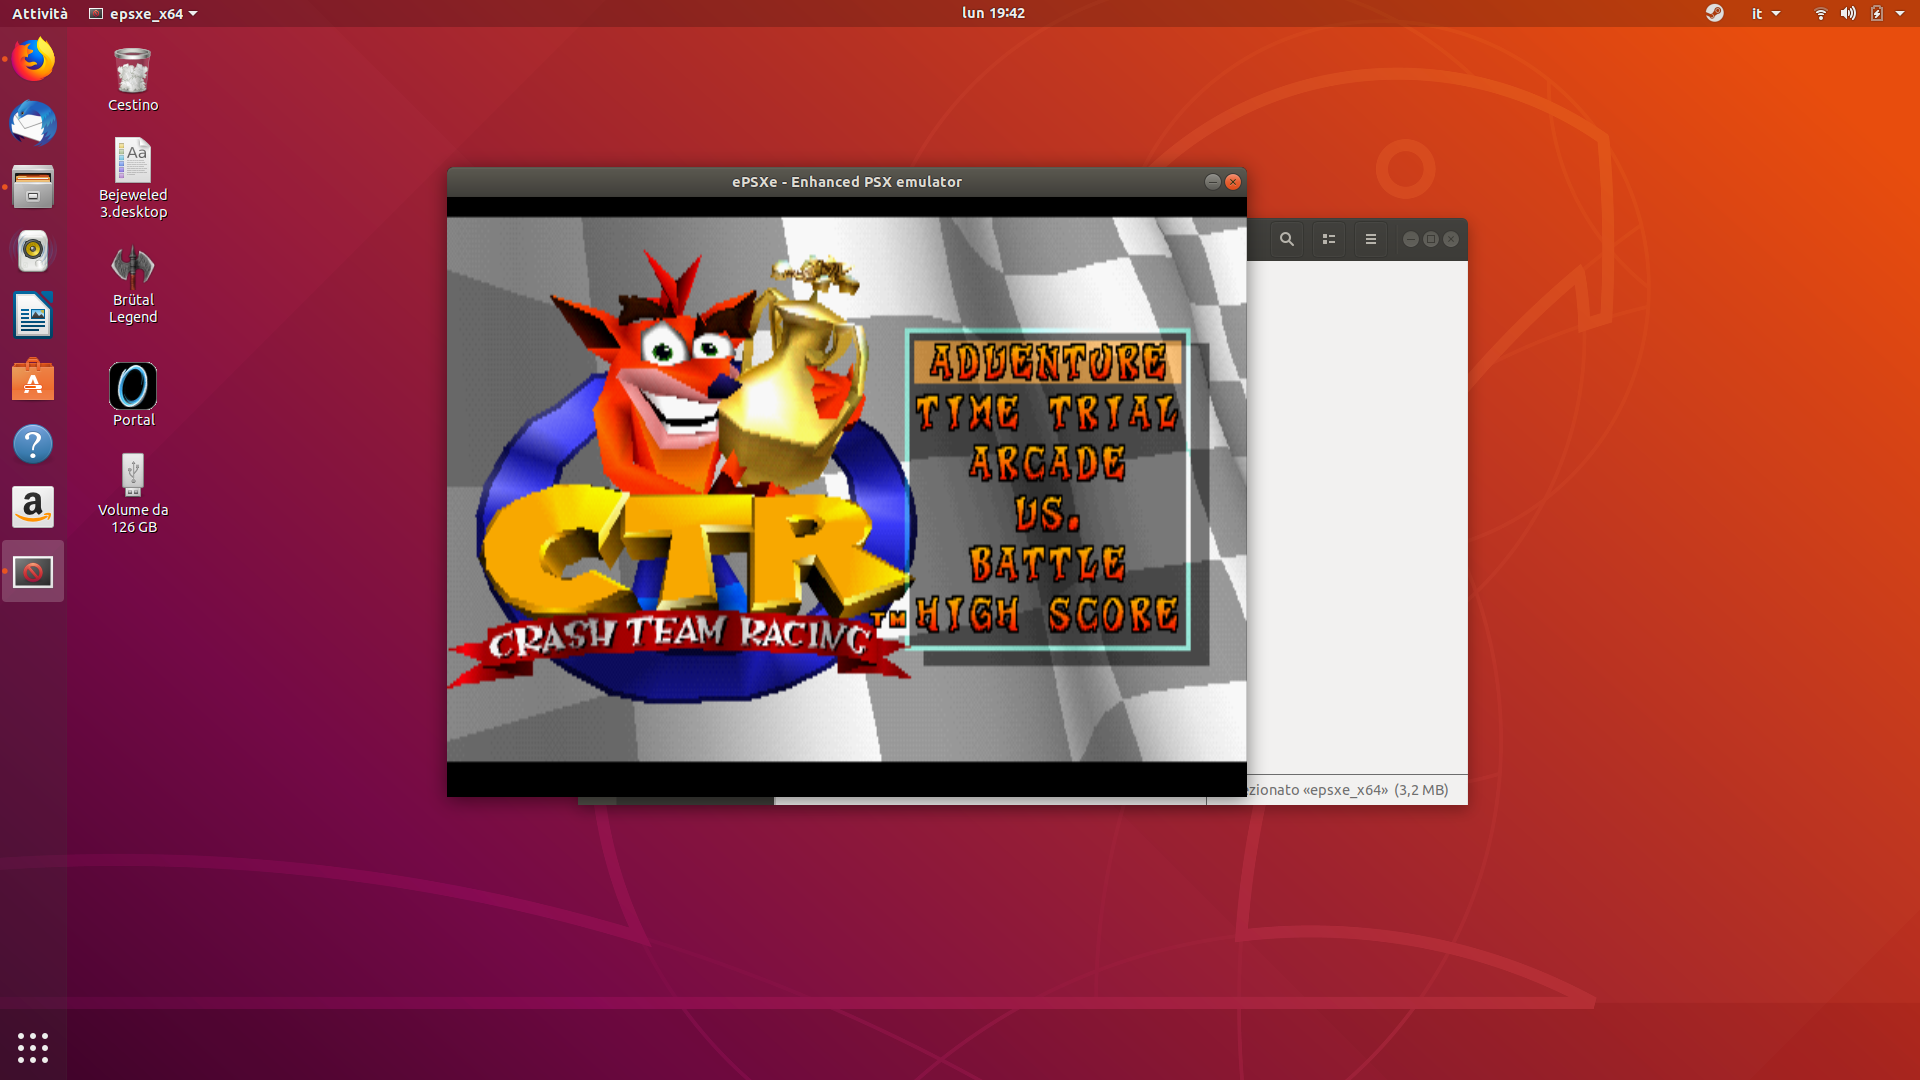Open the Help question mark icon
This screenshot has height=1080, width=1920.
(33, 444)
